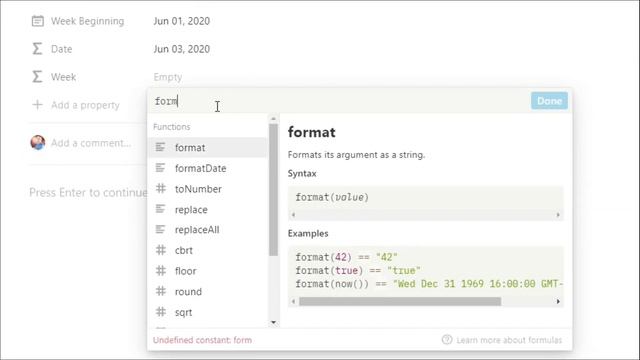Click the Undefined constant: form error
The width and height of the screenshot is (640, 360).
(202, 340)
